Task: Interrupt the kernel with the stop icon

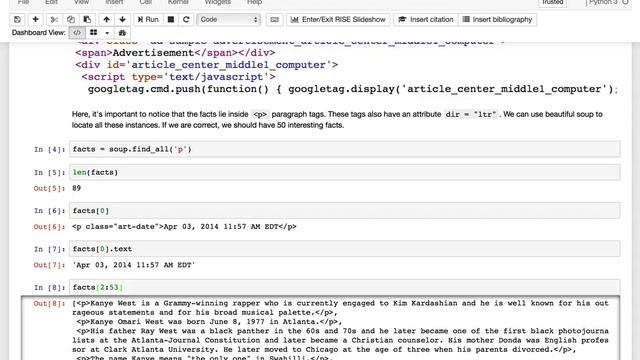Action: (171, 20)
